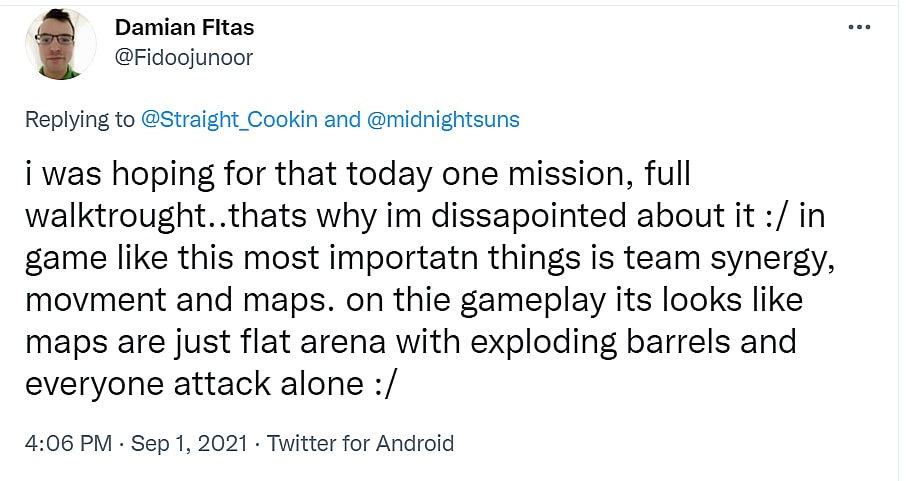The width and height of the screenshot is (907, 481).
Task: Click the @Fidoojunoor handle
Action: click(184, 57)
